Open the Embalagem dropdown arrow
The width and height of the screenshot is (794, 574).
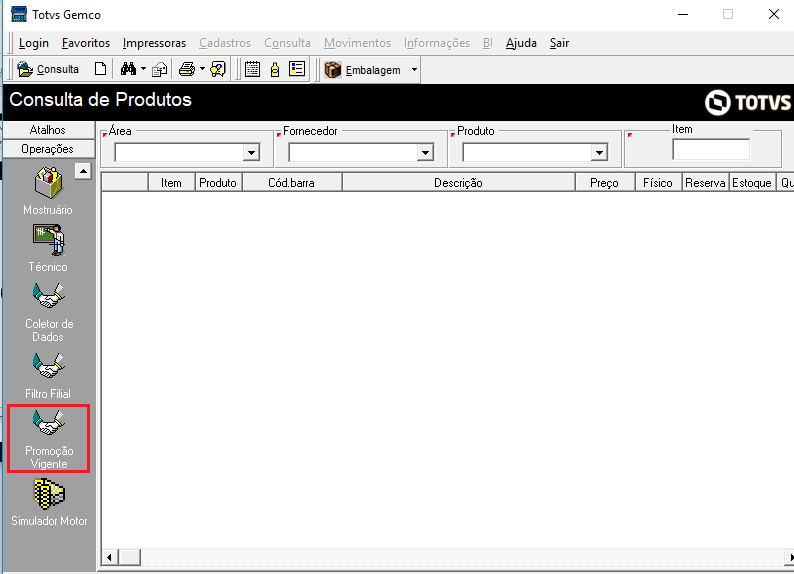click(414, 70)
